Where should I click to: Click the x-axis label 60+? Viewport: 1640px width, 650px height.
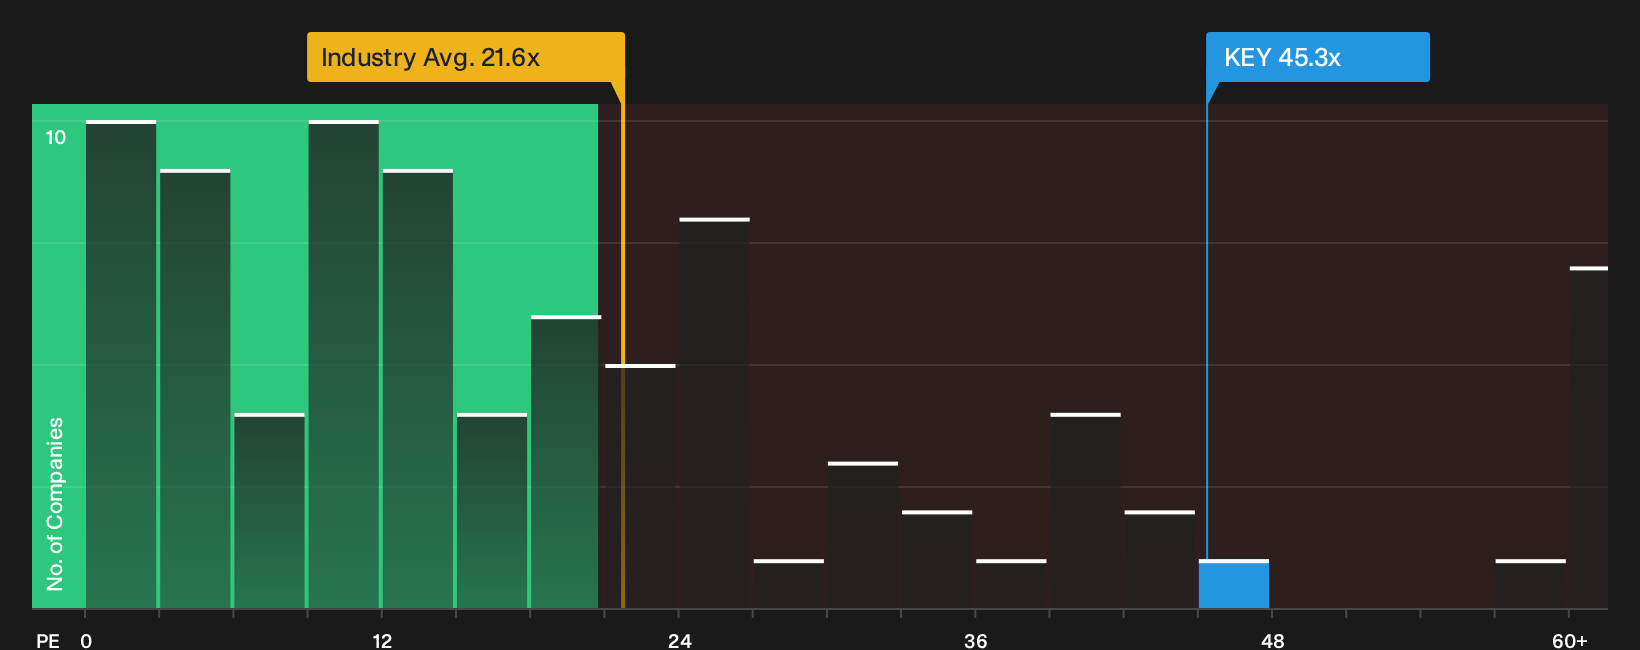tap(1570, 641)
